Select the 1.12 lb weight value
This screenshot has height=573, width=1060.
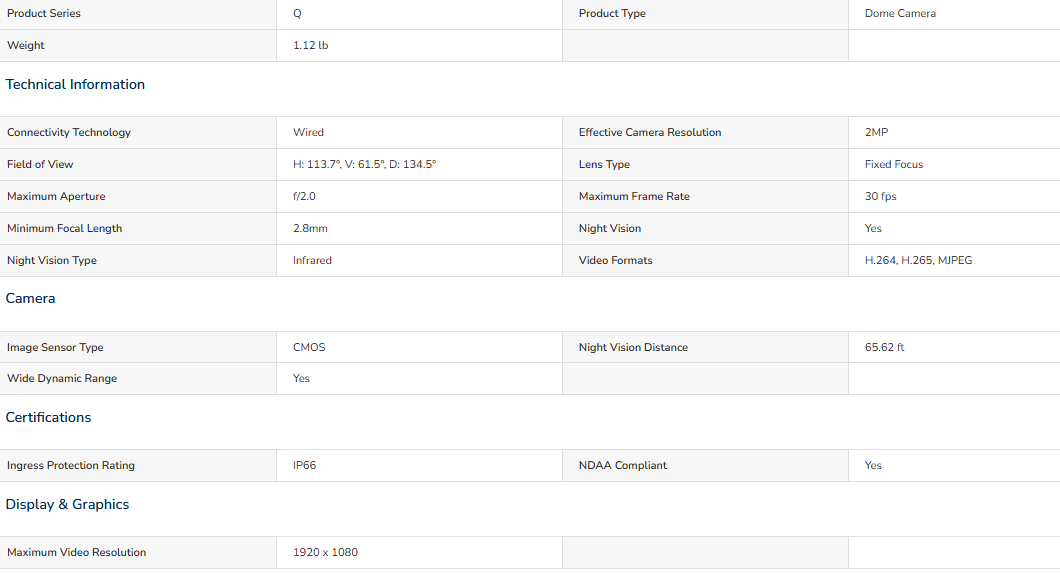click(x=310, y=45)
